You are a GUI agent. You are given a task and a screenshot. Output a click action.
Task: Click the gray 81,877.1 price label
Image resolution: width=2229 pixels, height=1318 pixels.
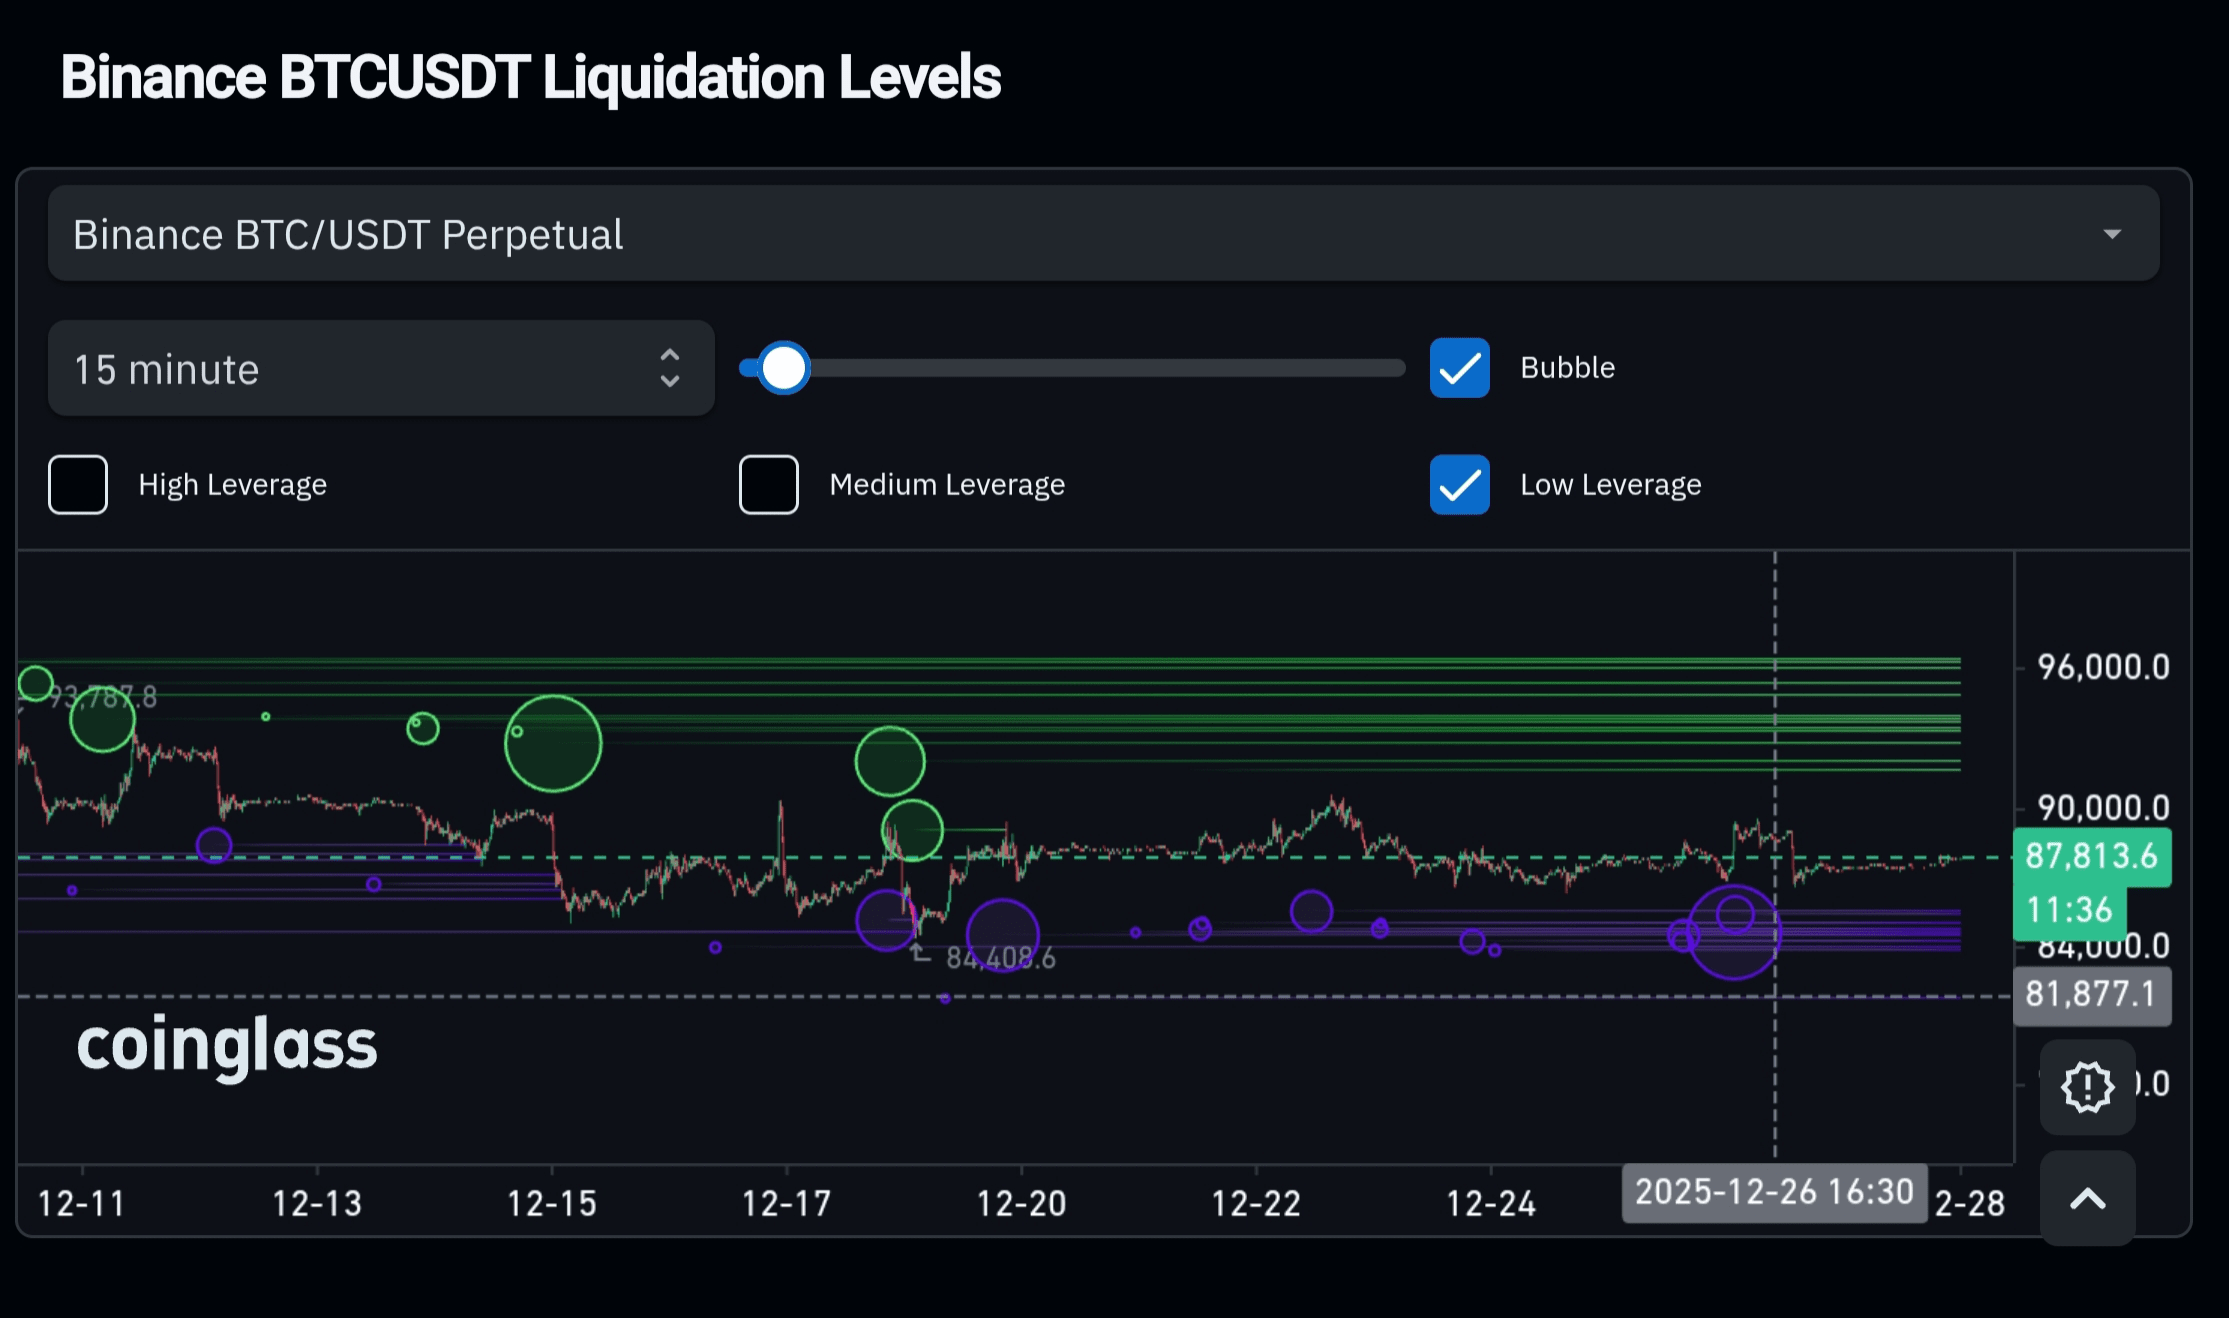[2091, 994]
